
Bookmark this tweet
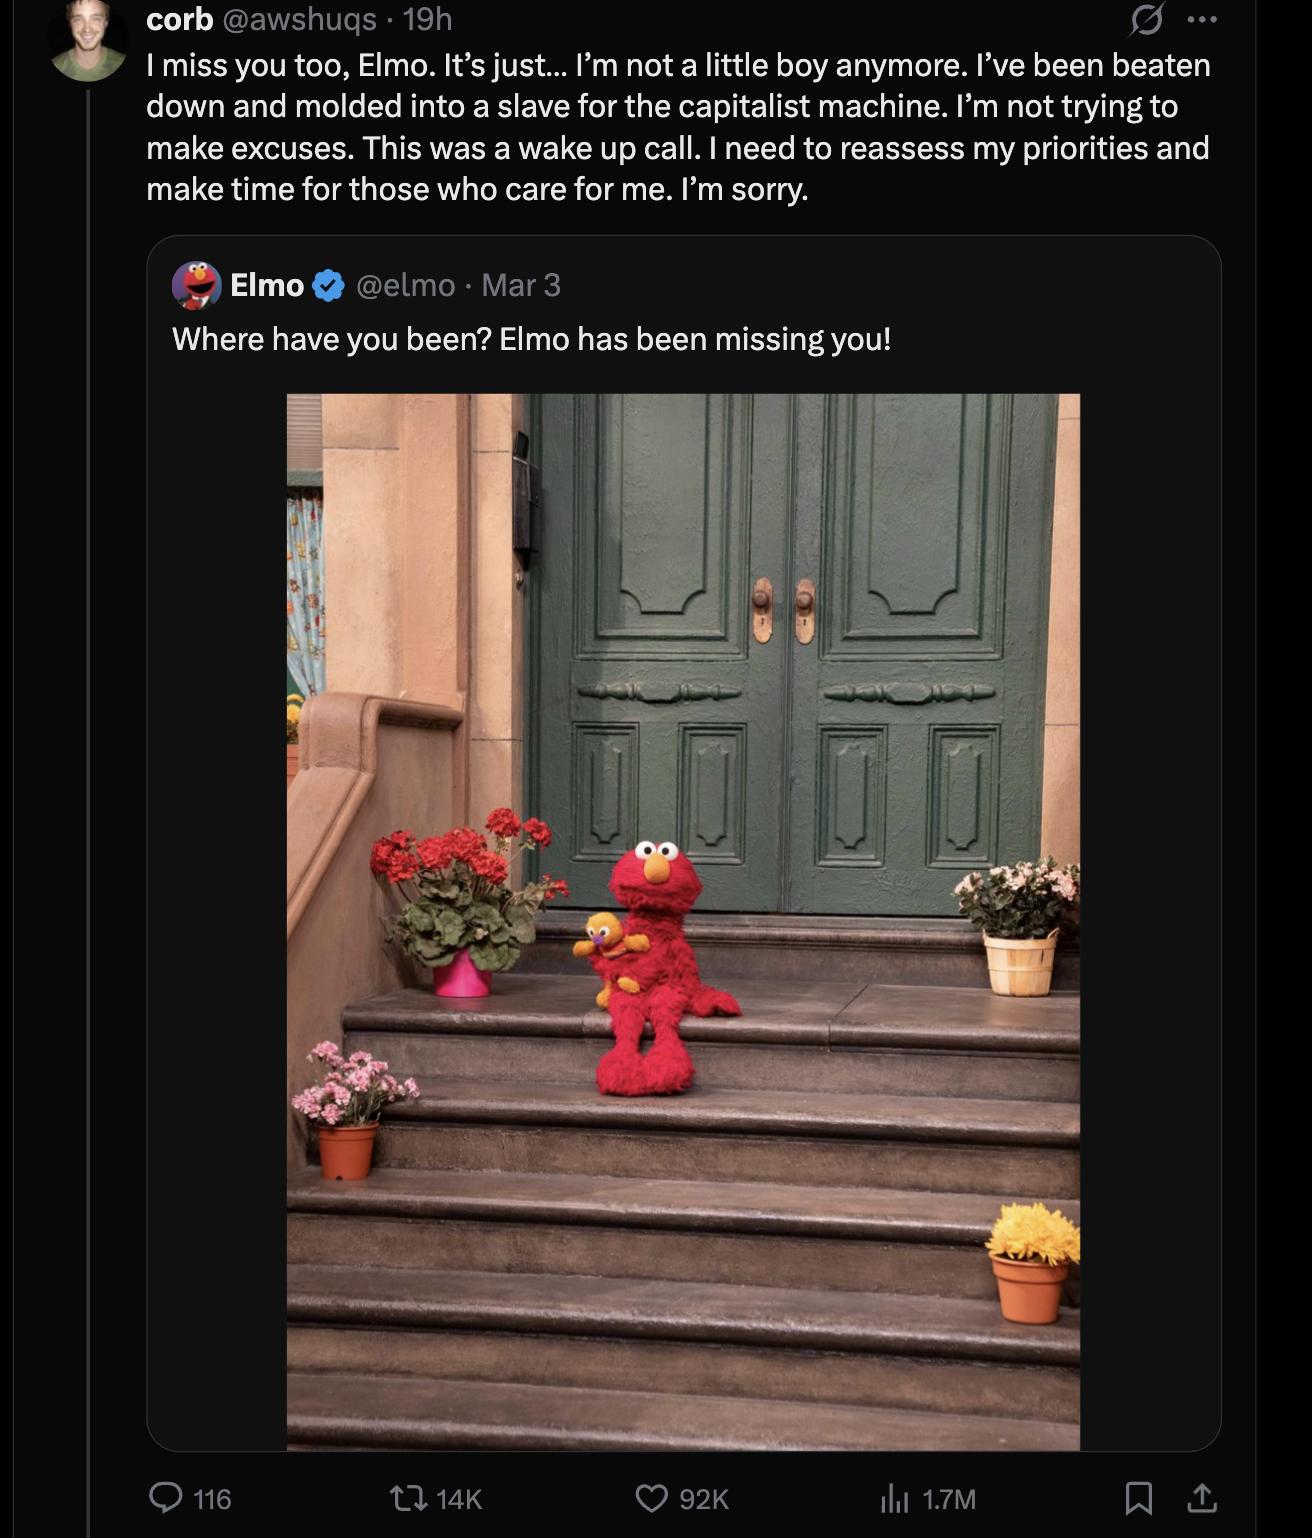[1139, 1497]
